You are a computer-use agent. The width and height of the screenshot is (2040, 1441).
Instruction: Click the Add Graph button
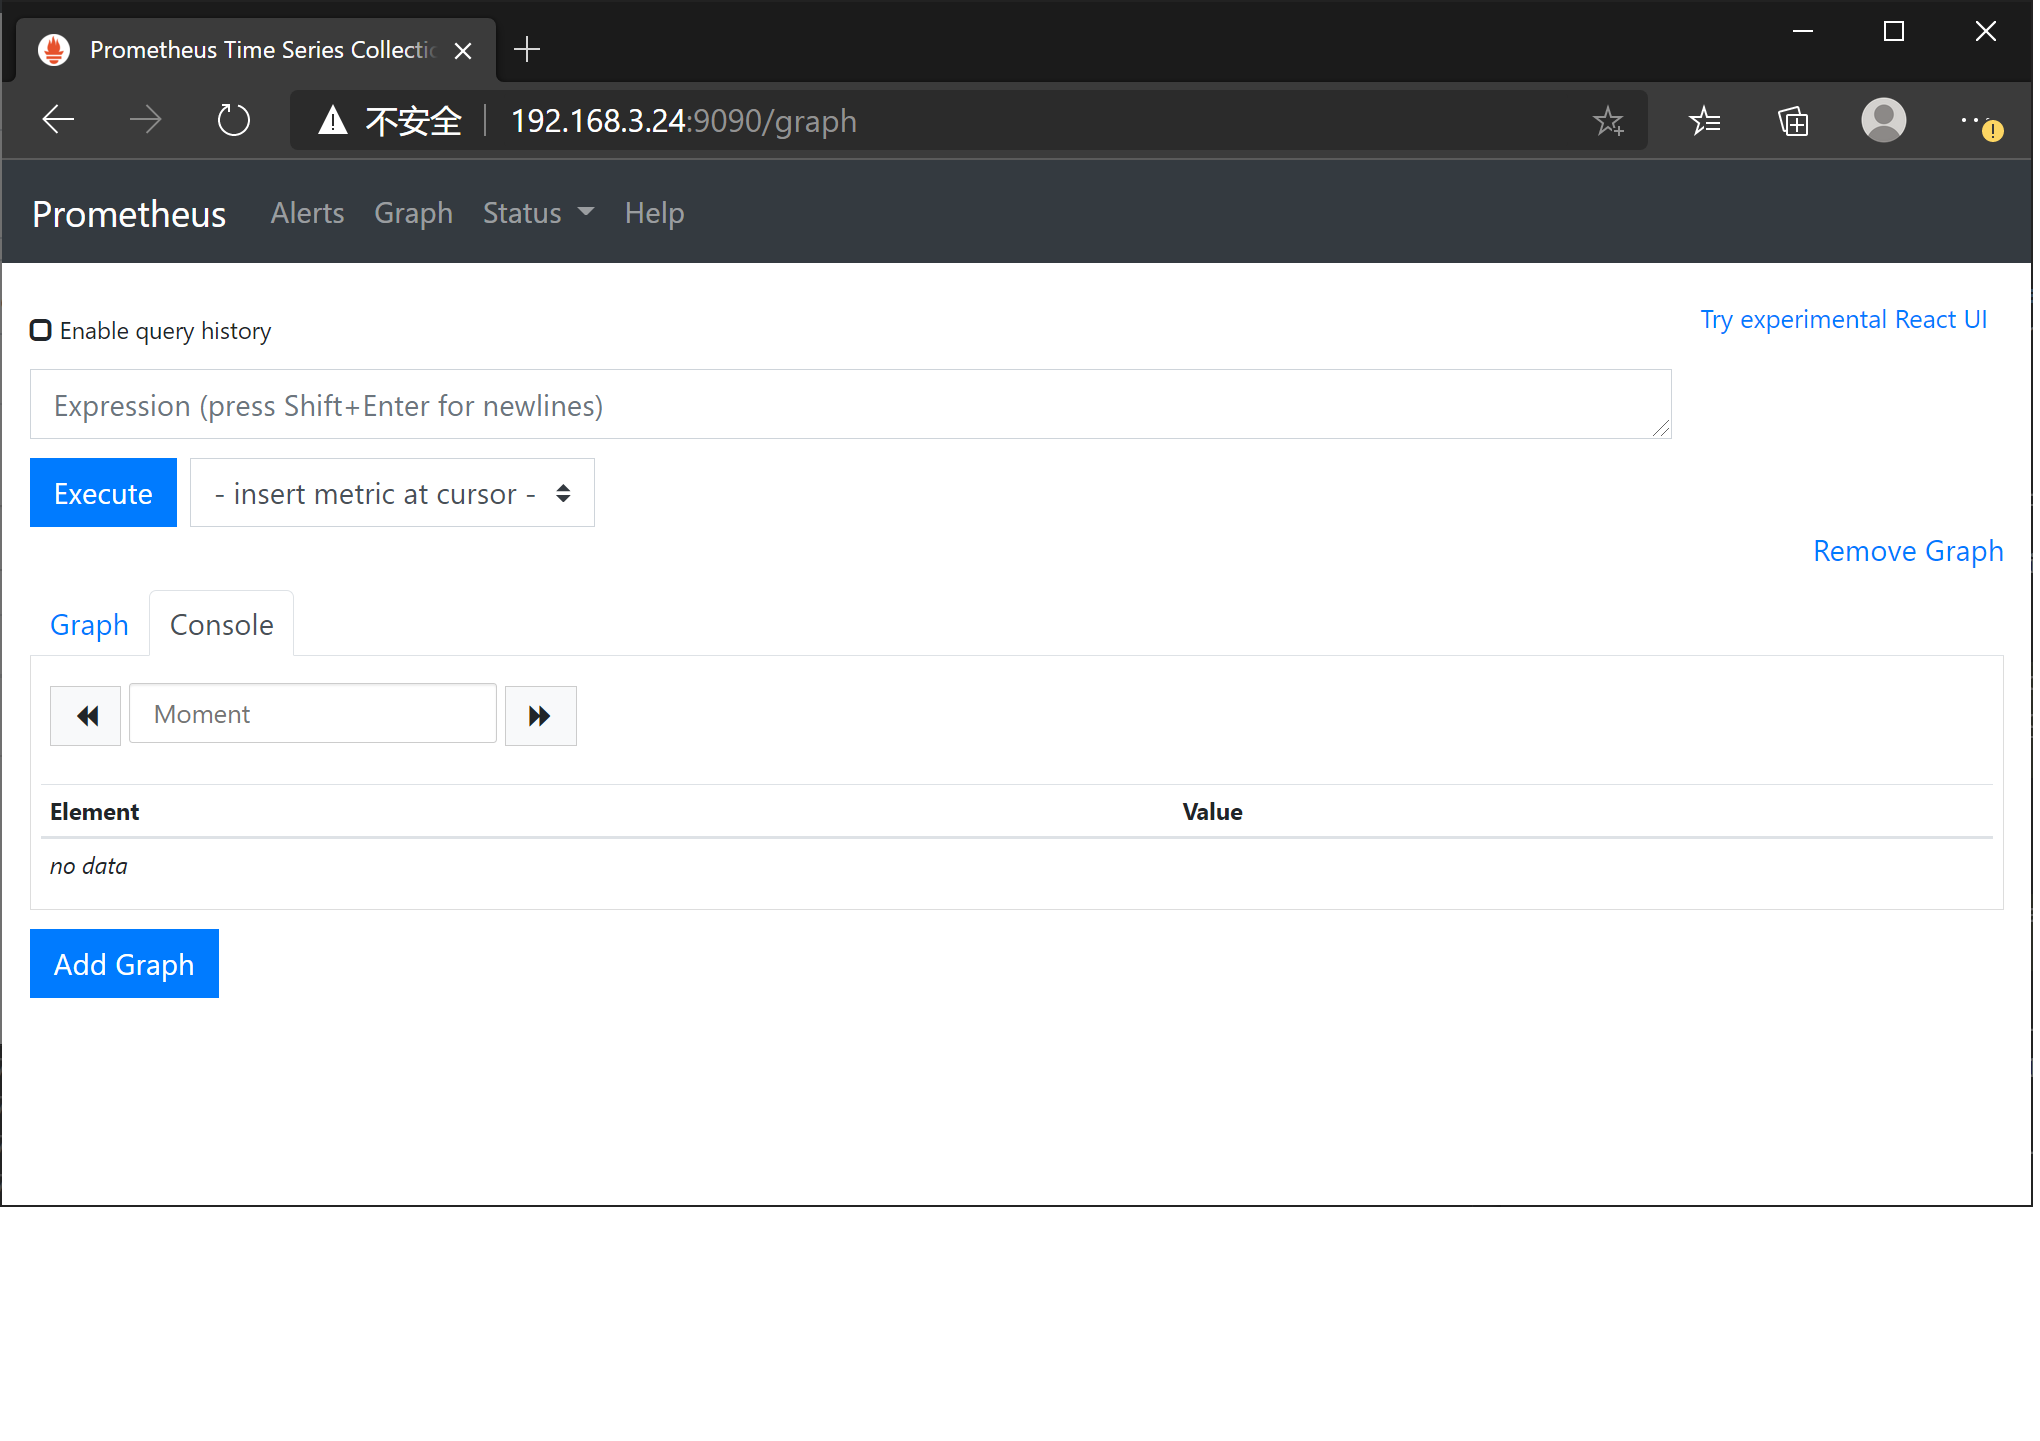pyautogui.click(x=124, y=964)
